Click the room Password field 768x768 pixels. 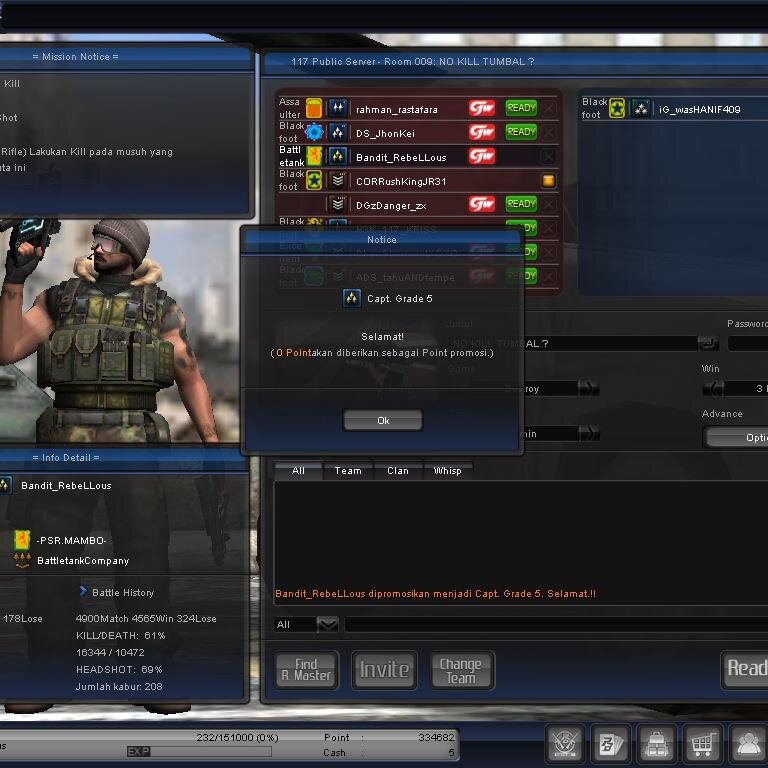(x=748, y=343)
